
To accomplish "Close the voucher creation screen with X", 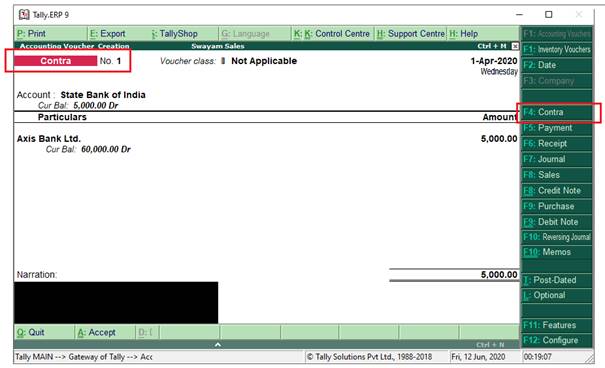I will coord(515,46).
